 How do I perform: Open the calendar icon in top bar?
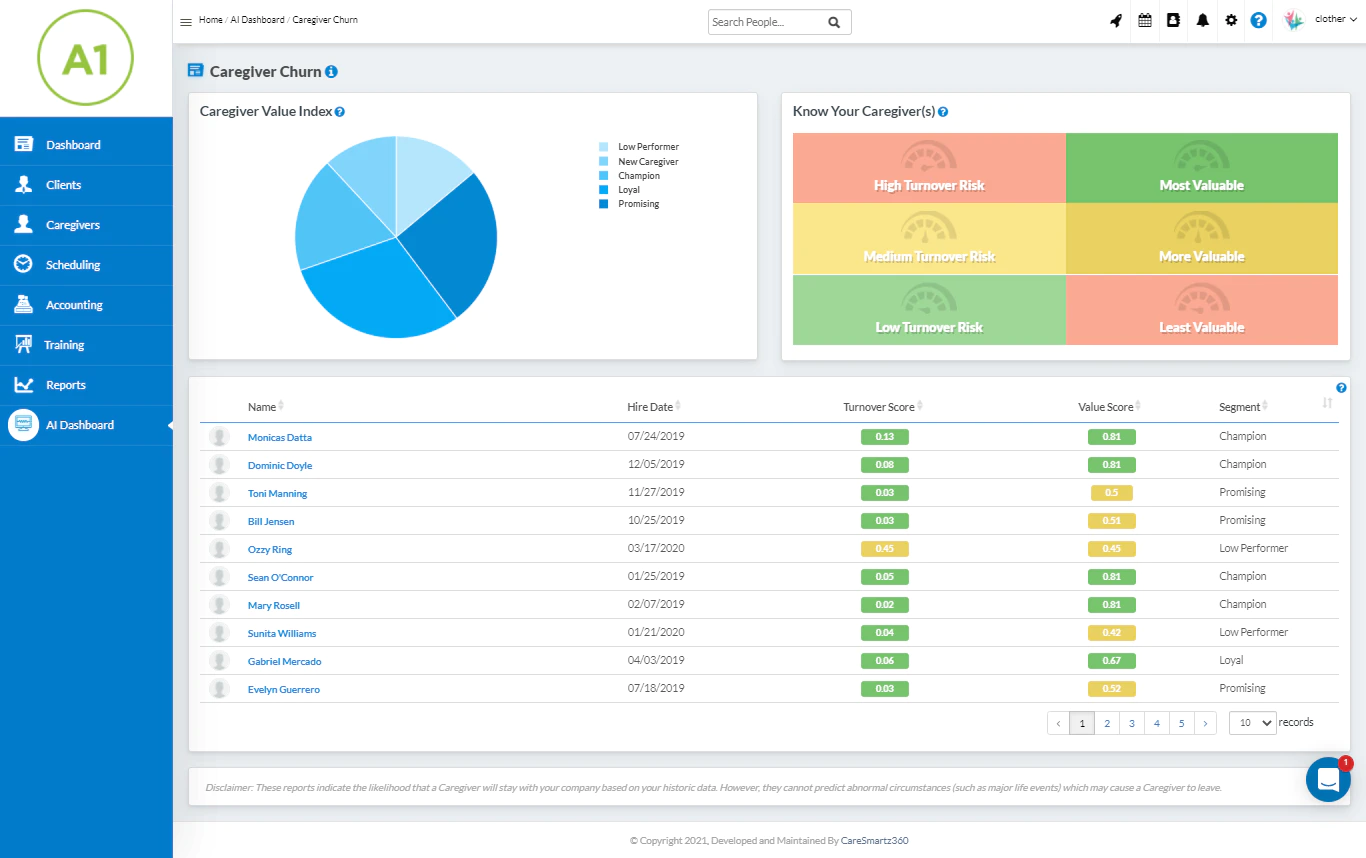coord(1145,20)
